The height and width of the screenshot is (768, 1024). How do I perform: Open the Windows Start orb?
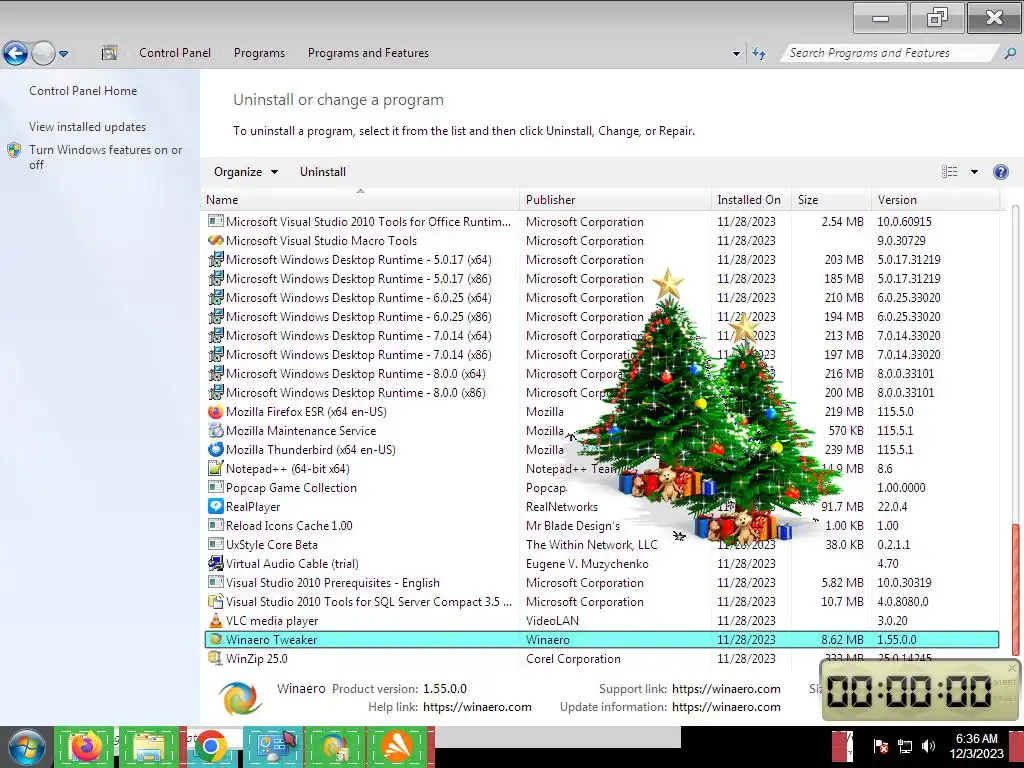[x=26, y=748]
